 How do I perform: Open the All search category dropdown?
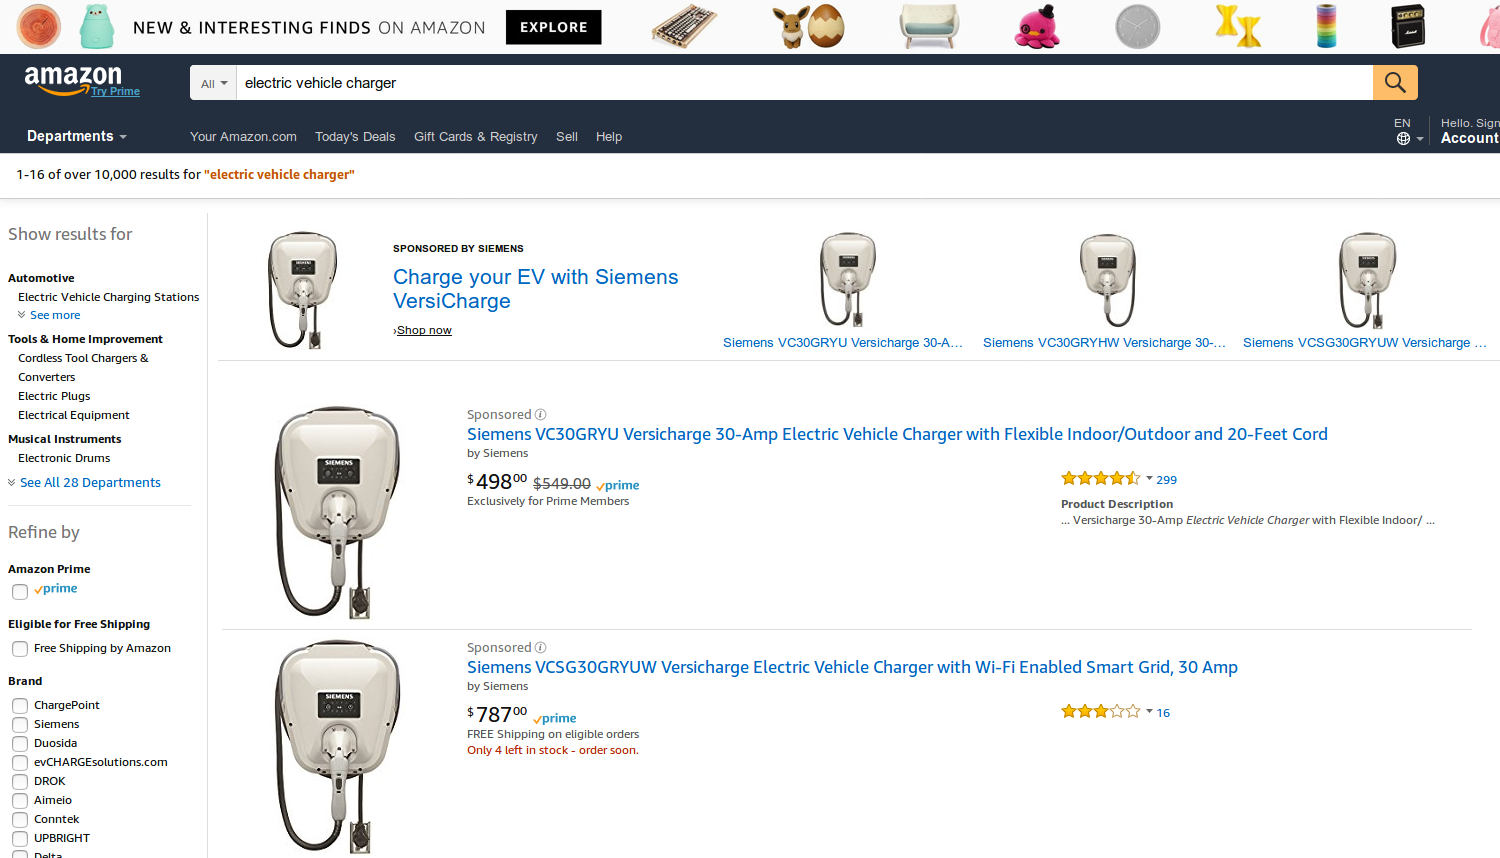click(214, 83)
